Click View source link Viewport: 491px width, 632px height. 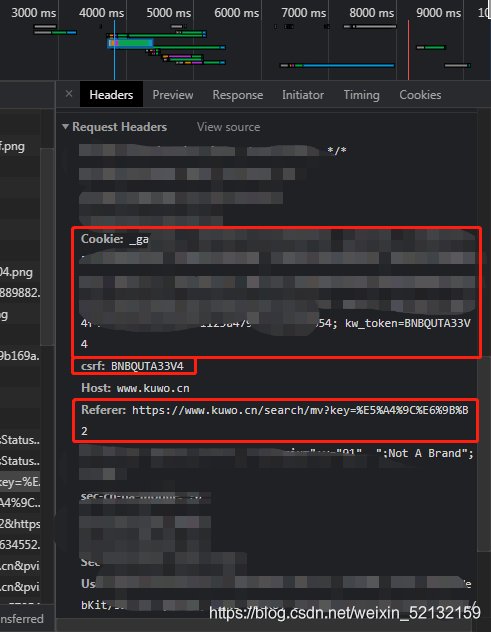click(x=229, y=127)
